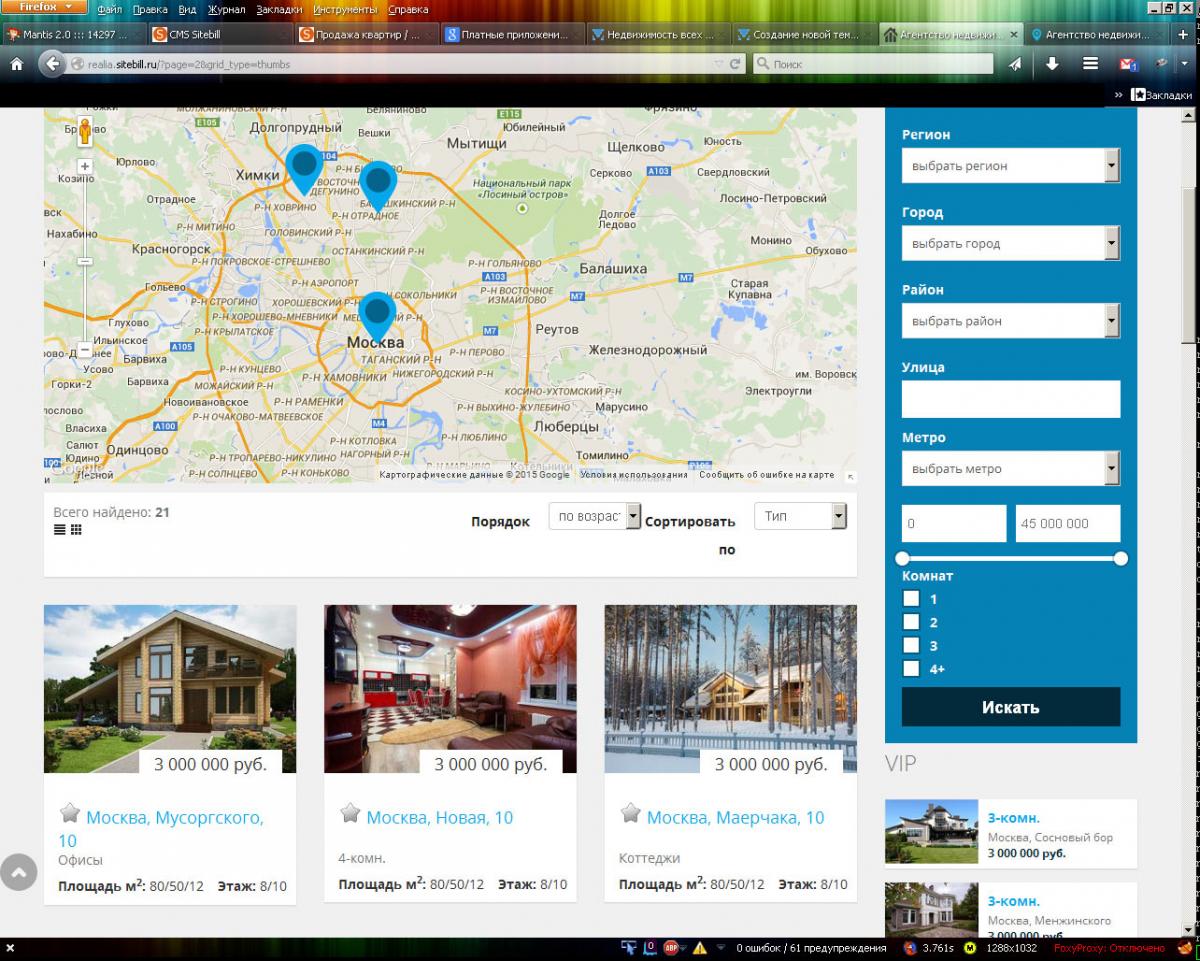Go to Firefox home page icon

16,63
